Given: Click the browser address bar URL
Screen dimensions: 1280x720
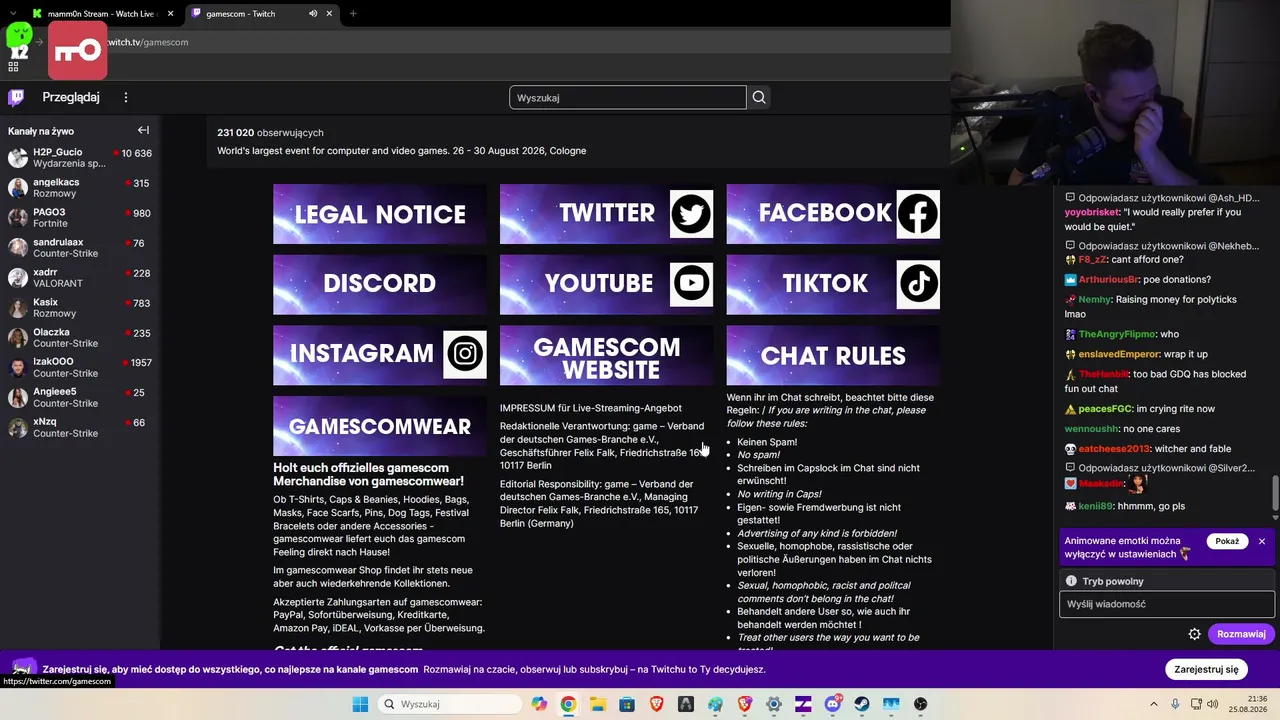Looking at the screenshot, I should (148, 42).
